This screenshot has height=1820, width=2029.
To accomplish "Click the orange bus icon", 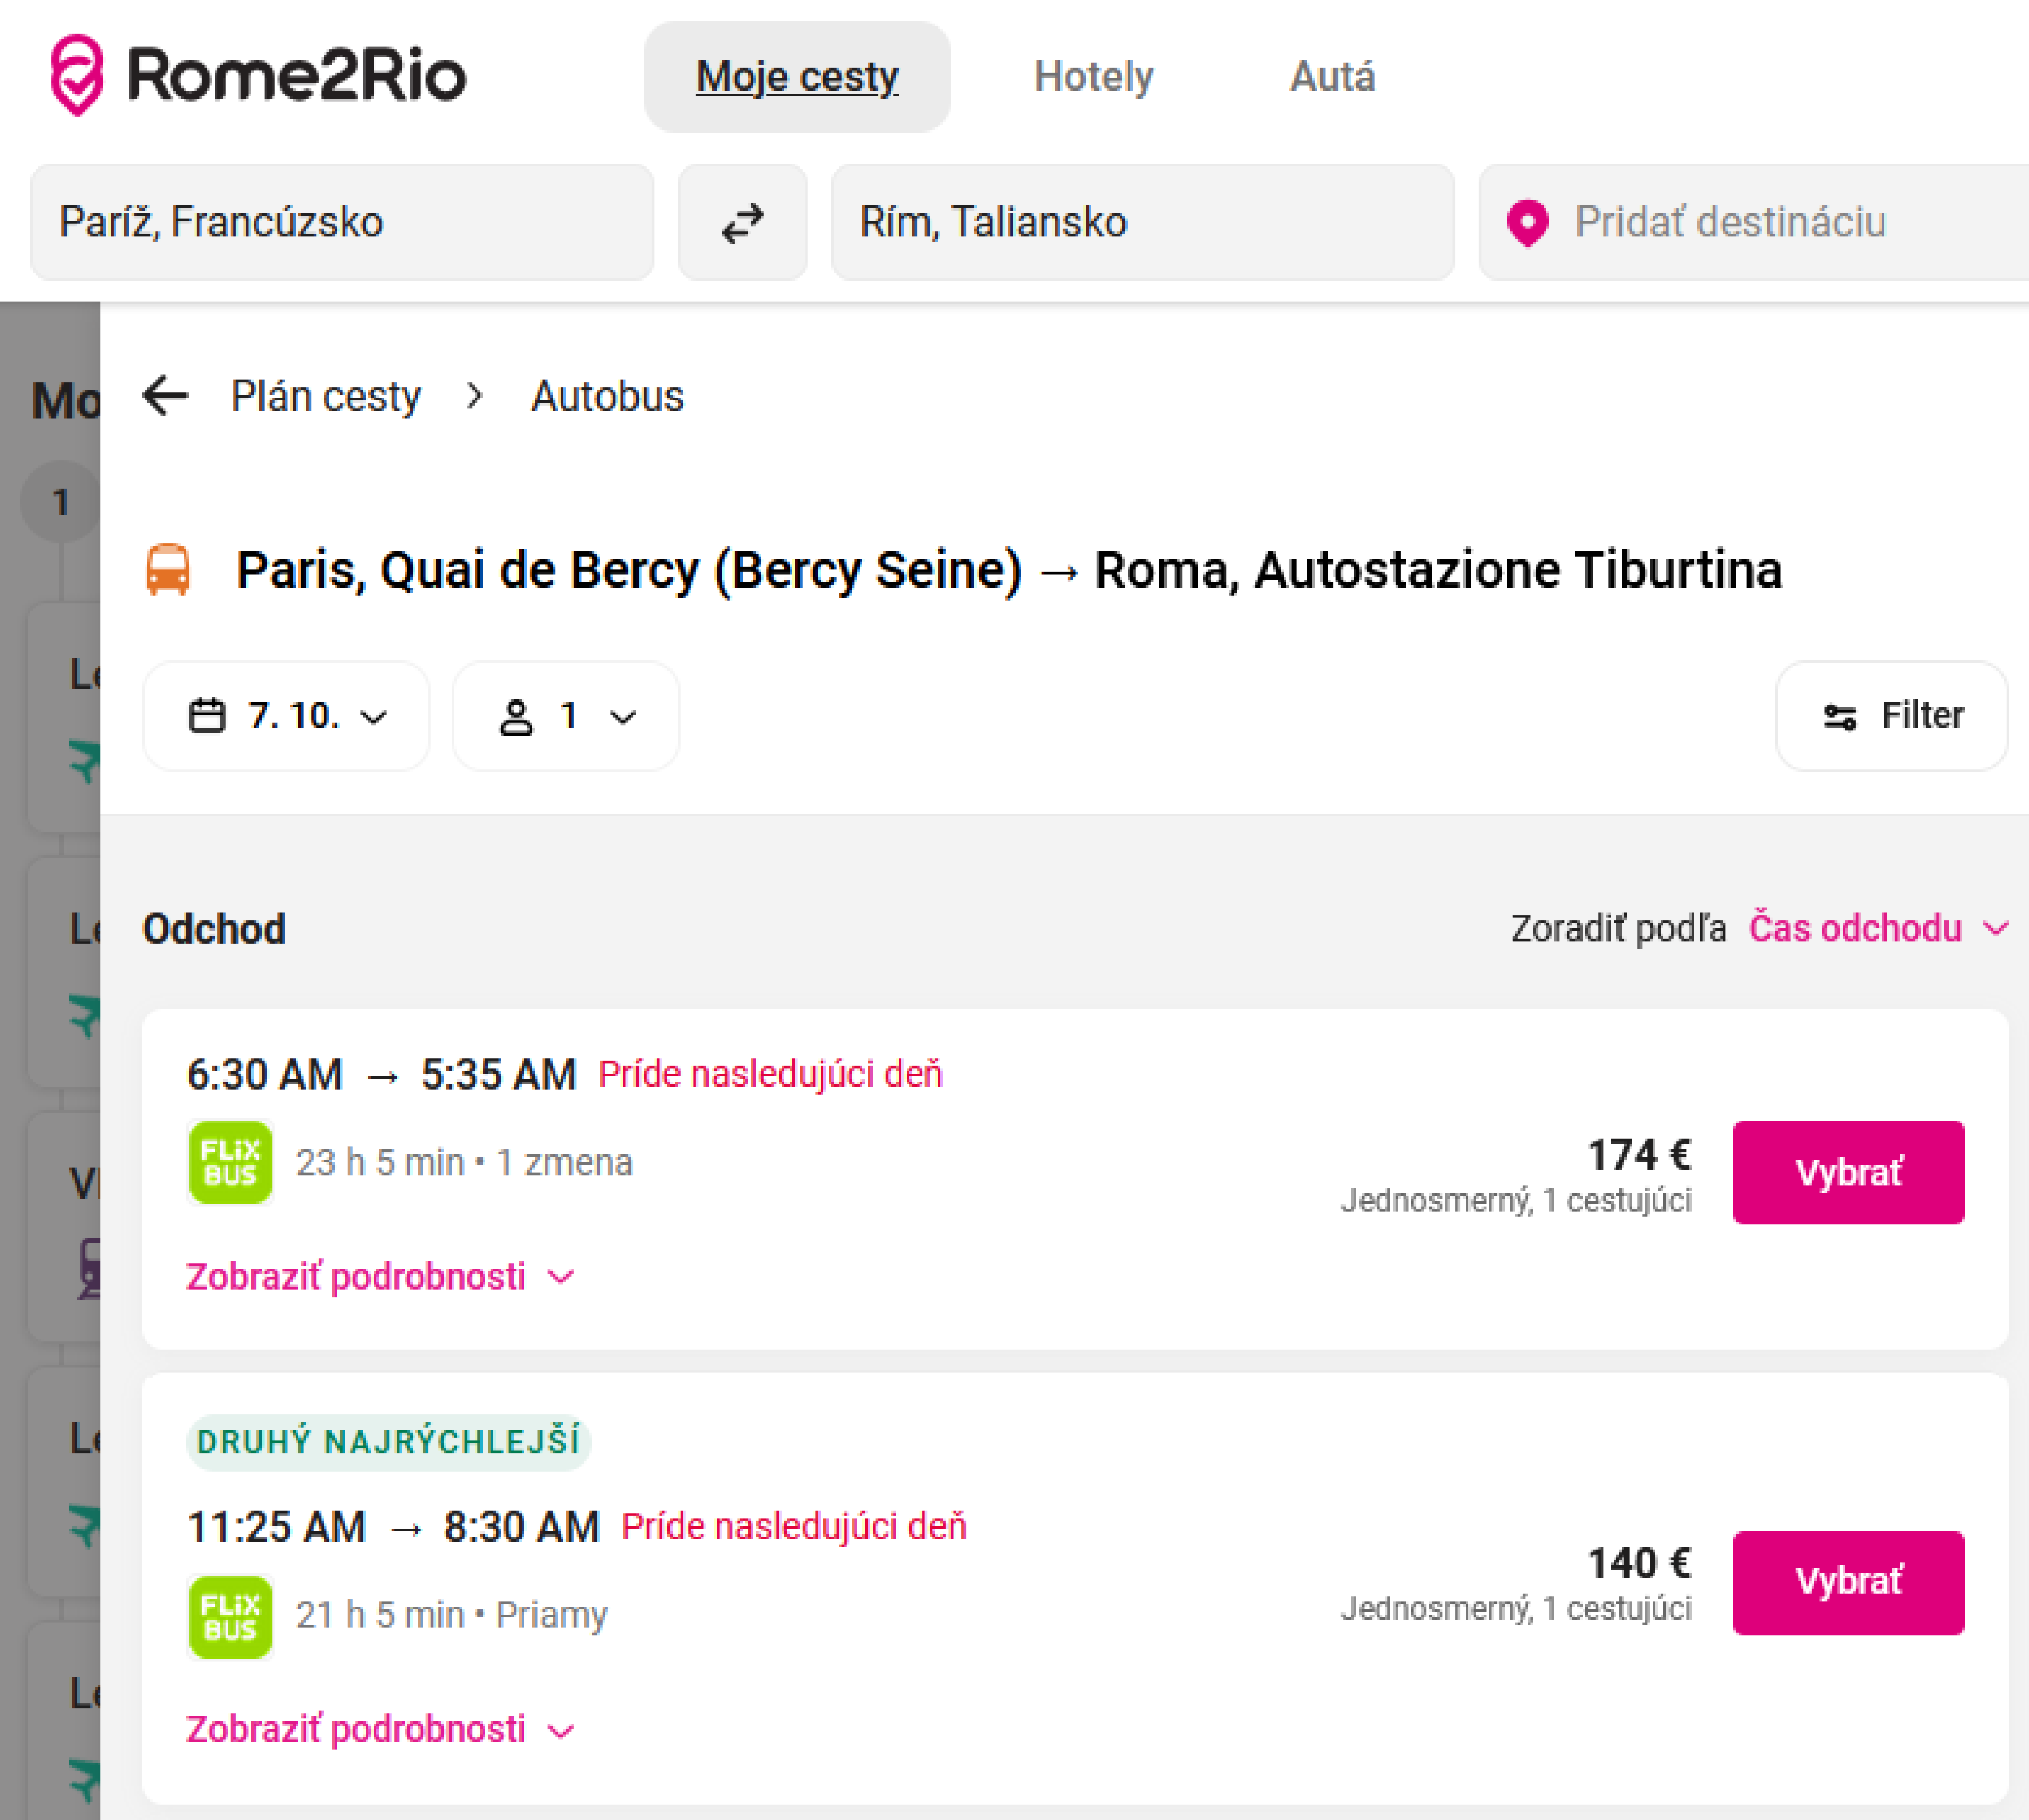I will tap(168, 570).
